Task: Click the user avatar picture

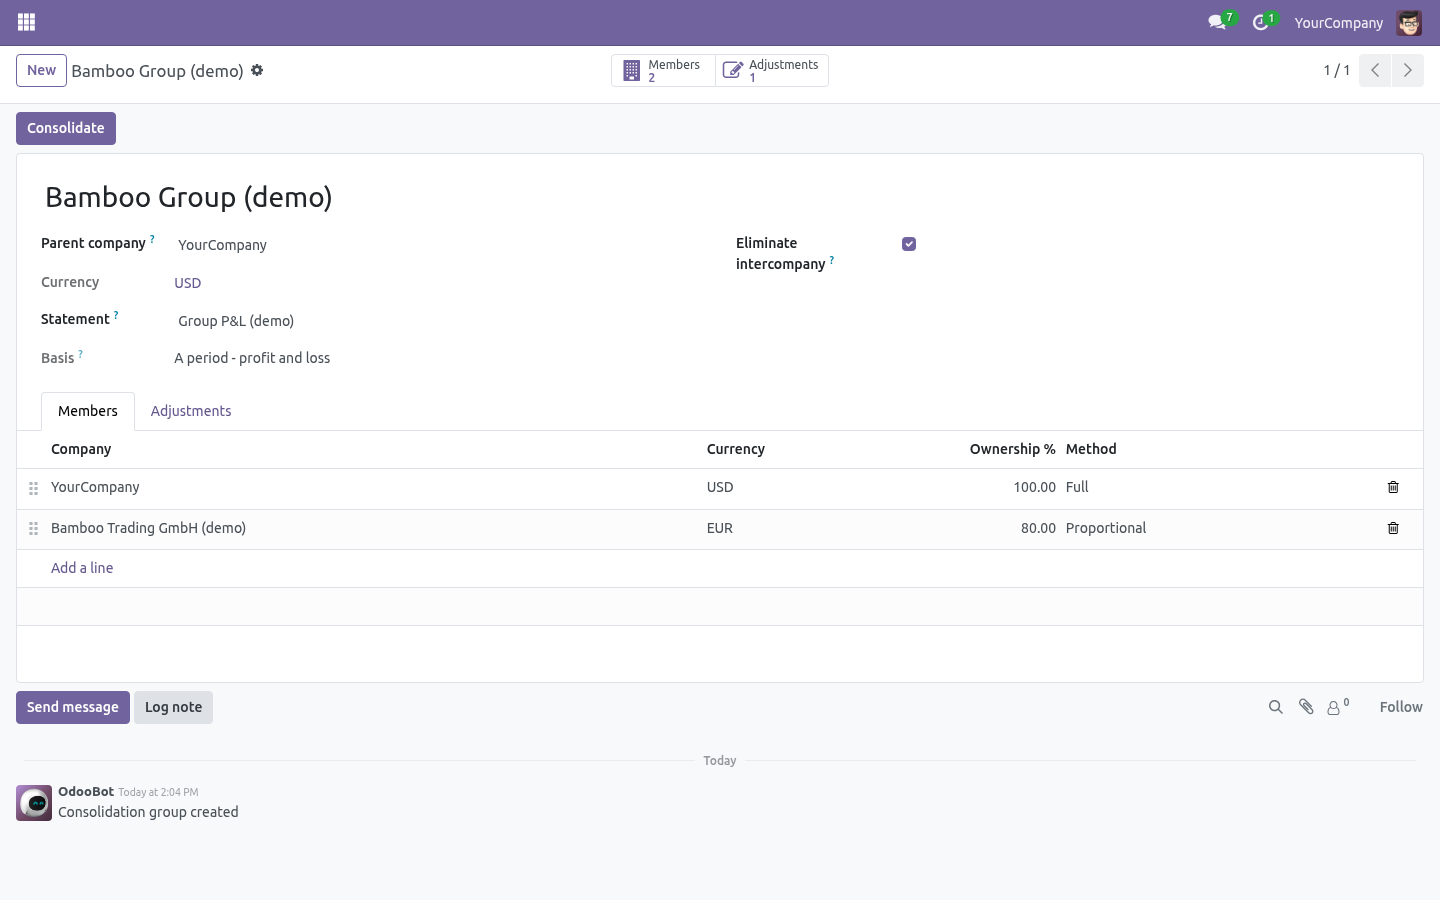Action: 1409,23
